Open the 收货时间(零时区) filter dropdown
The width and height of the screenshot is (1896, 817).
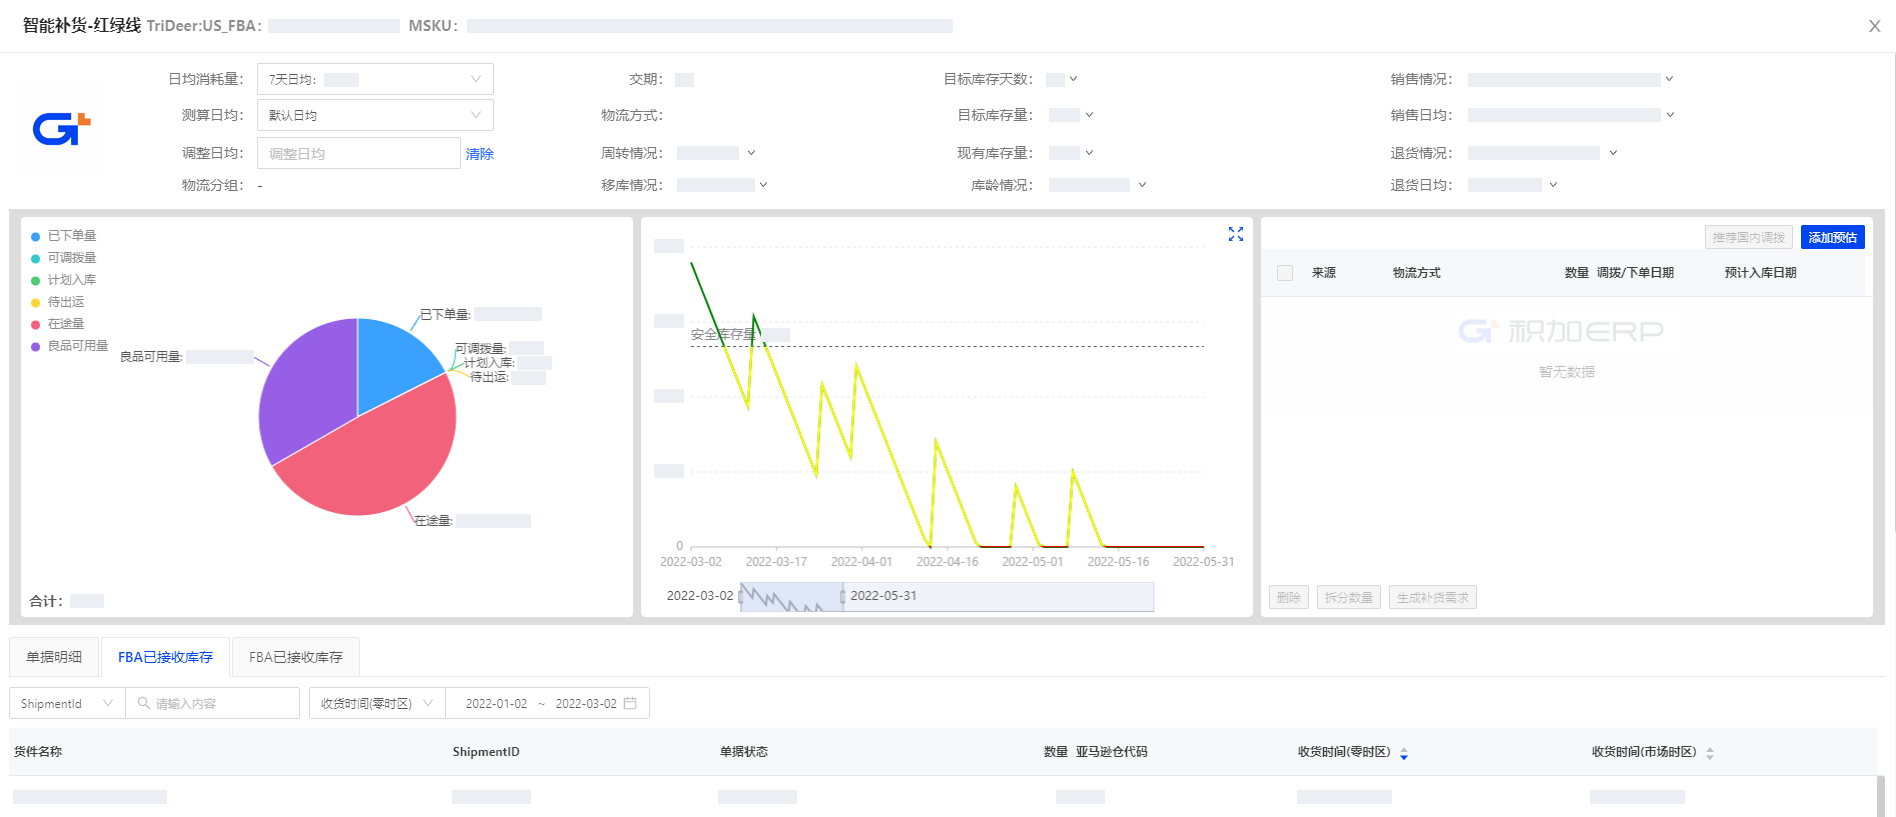[x=377, y=703]
